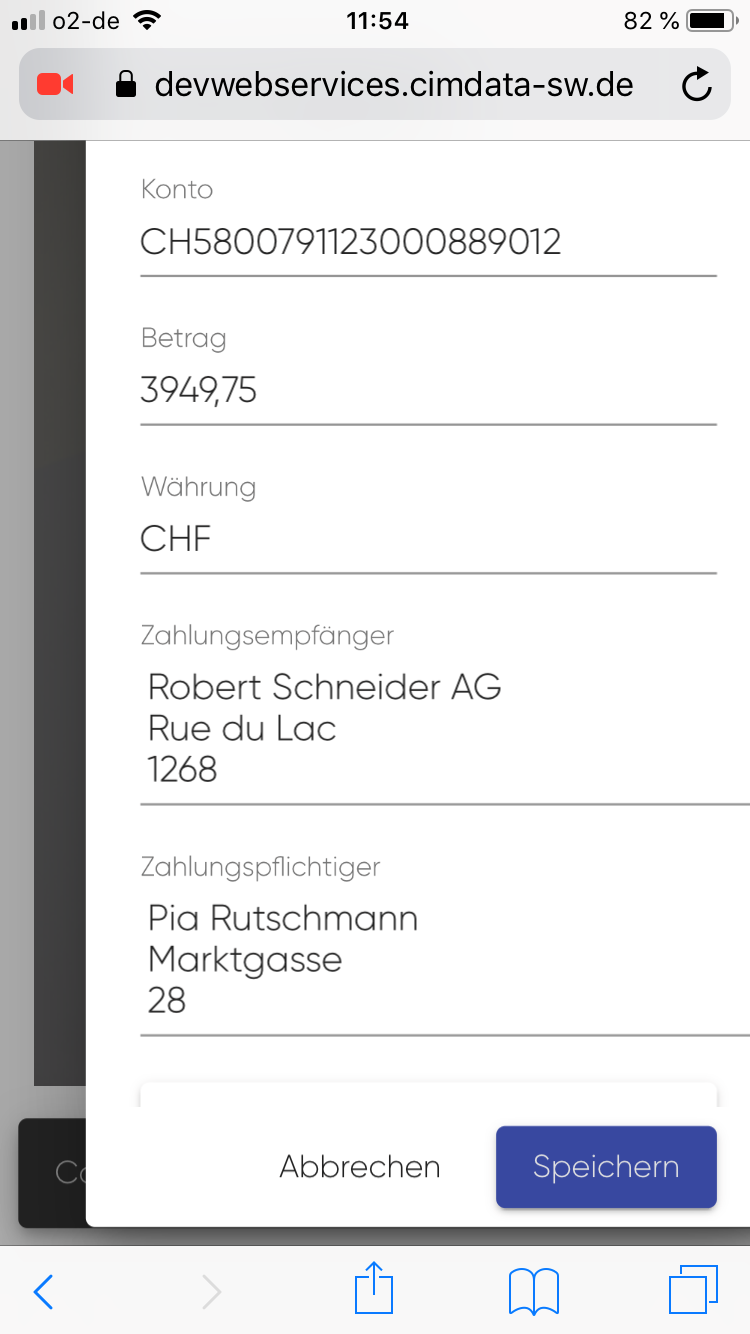The height and width of the screenshot is (1334, 750).
Task: Show open tabs with tabs icon
Action: [693, 1290]
